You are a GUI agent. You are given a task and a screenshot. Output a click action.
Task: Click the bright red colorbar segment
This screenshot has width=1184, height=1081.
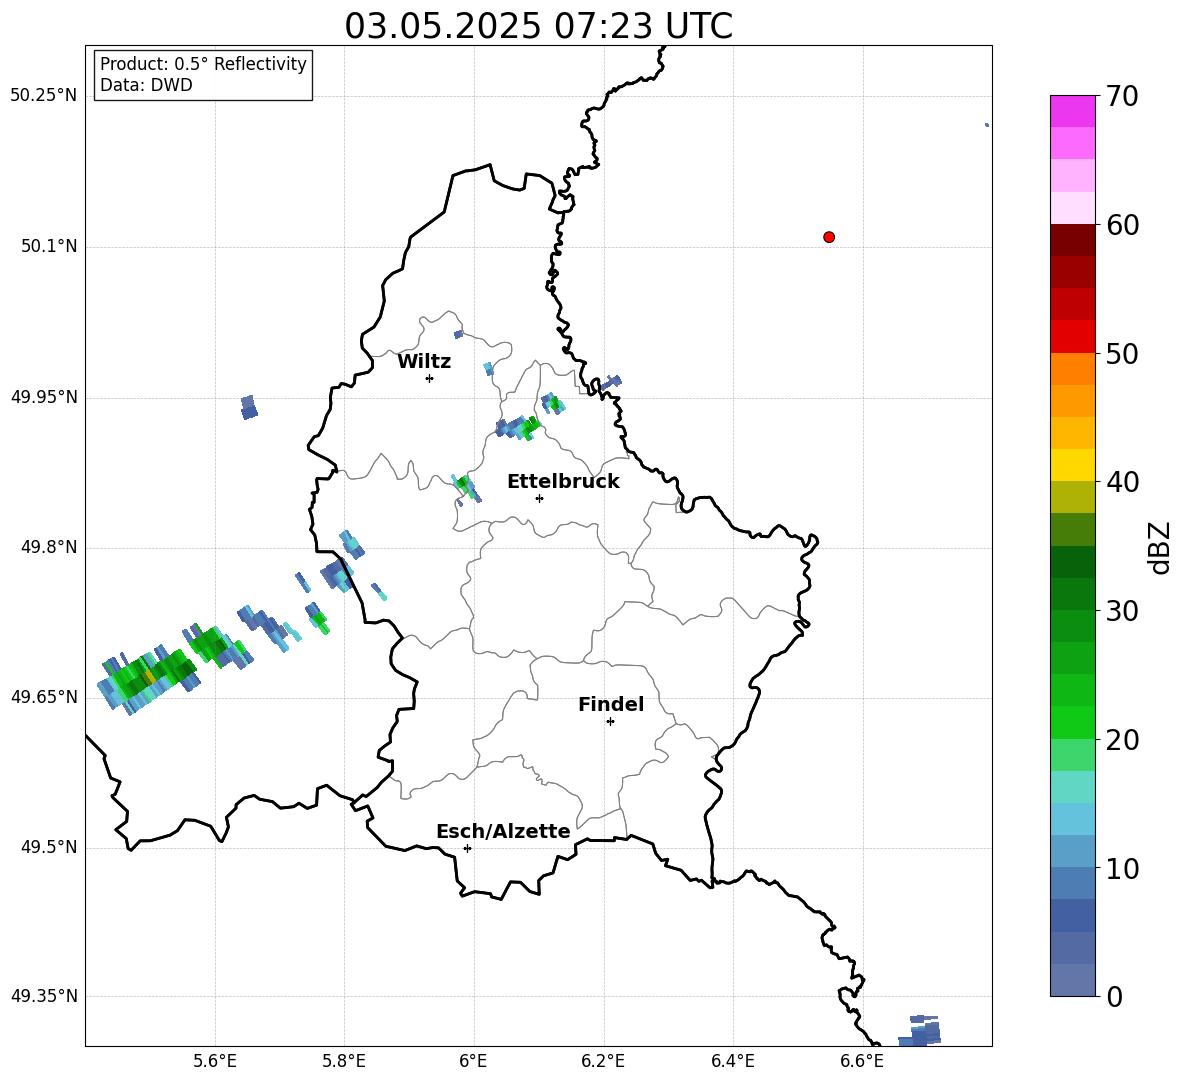point(1072,337)
